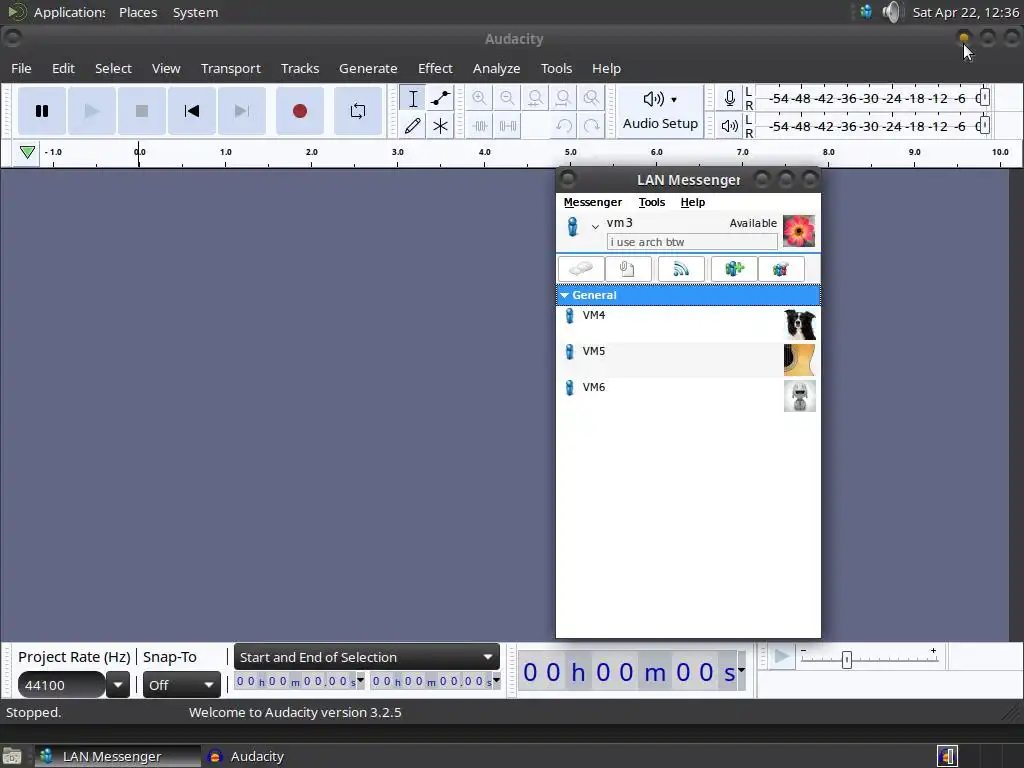
Task: Switch to LAN Messenger in taskbar
Action: (x=118, y=756)
